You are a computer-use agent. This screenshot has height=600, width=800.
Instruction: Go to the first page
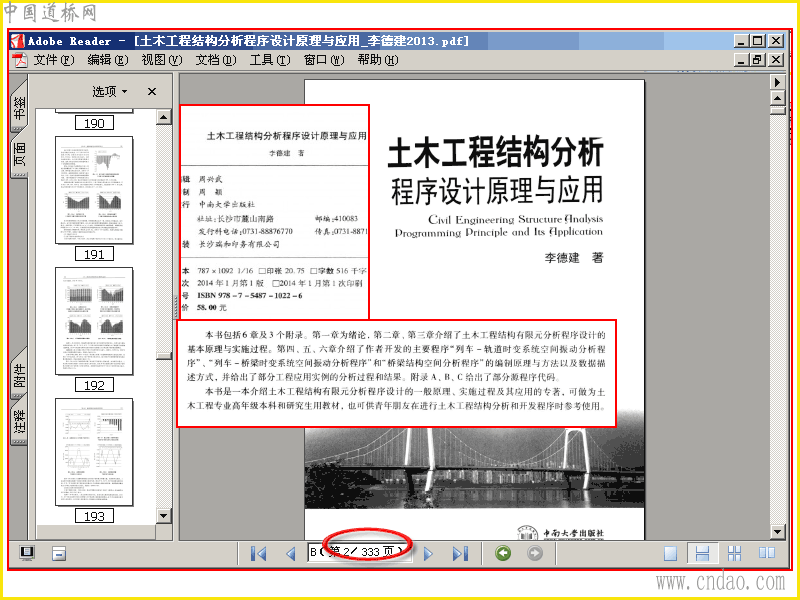(x=259, y=554)
